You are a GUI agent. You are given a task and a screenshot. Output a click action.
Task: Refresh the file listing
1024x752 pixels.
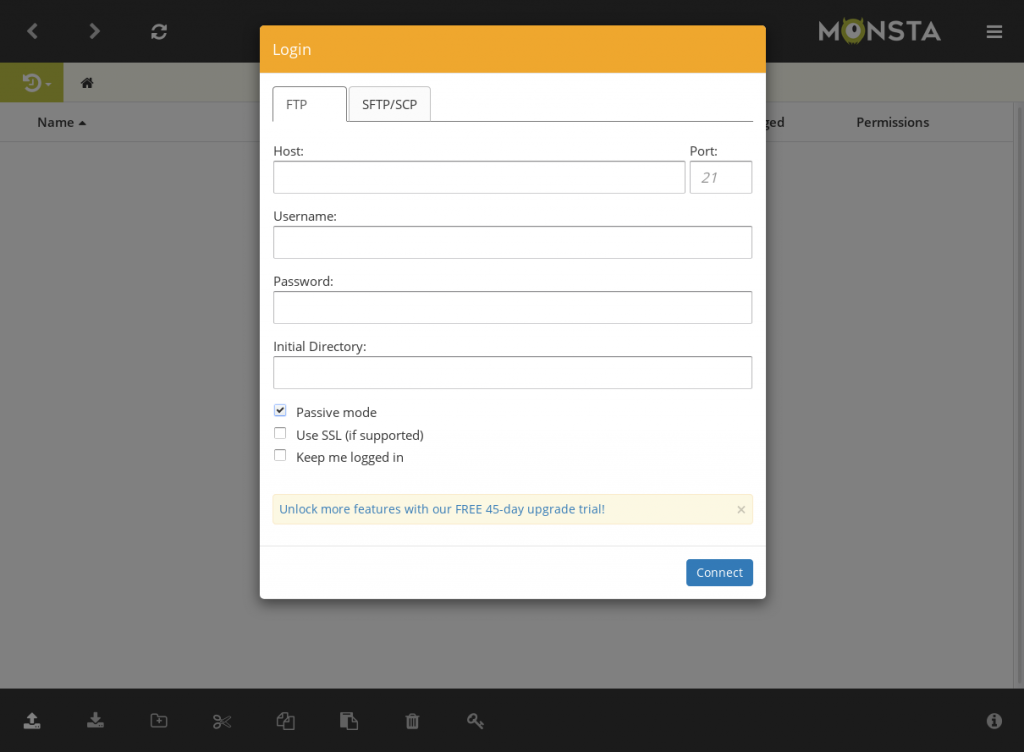(x=159, y=31)
